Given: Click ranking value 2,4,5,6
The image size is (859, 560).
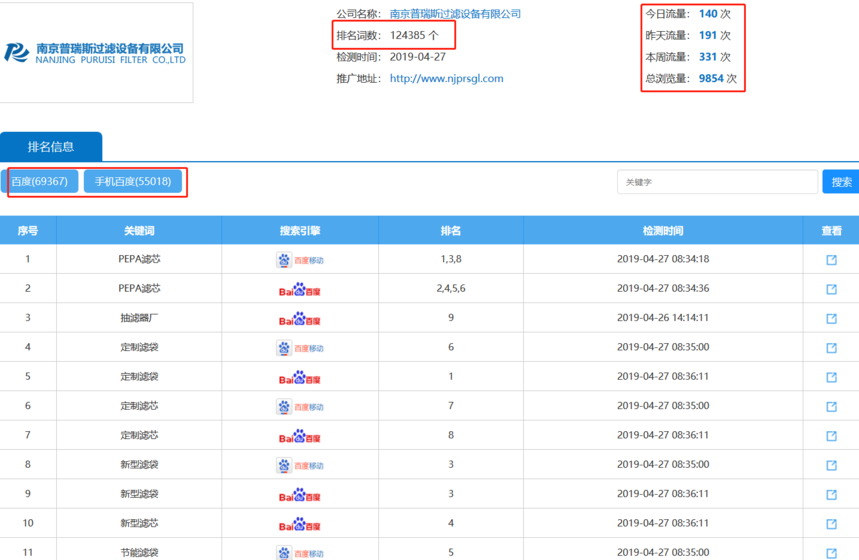Looking at the screenshot, I should pyautogui.click(x=451, y=288).
